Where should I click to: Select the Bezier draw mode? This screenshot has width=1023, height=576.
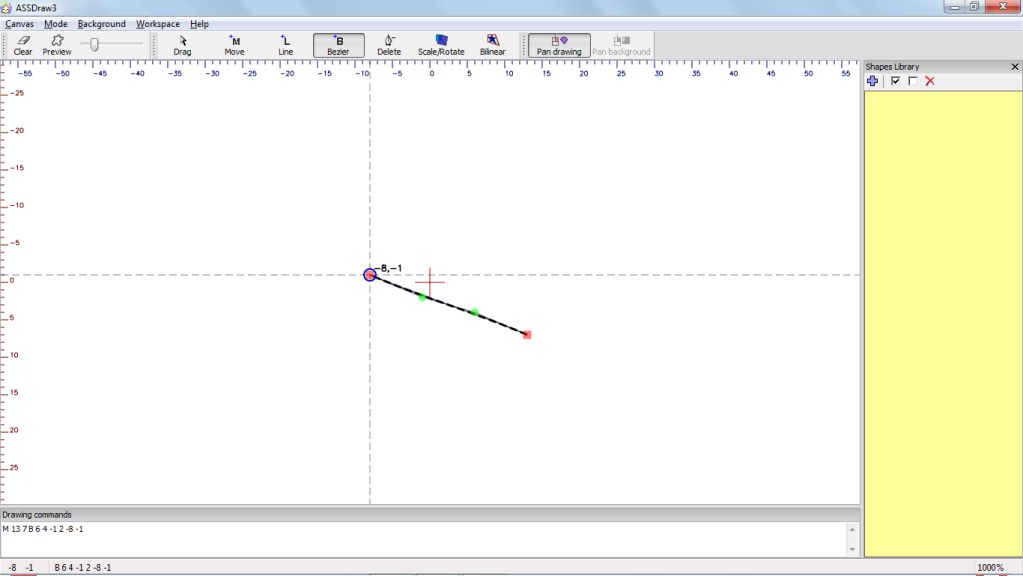338,46
